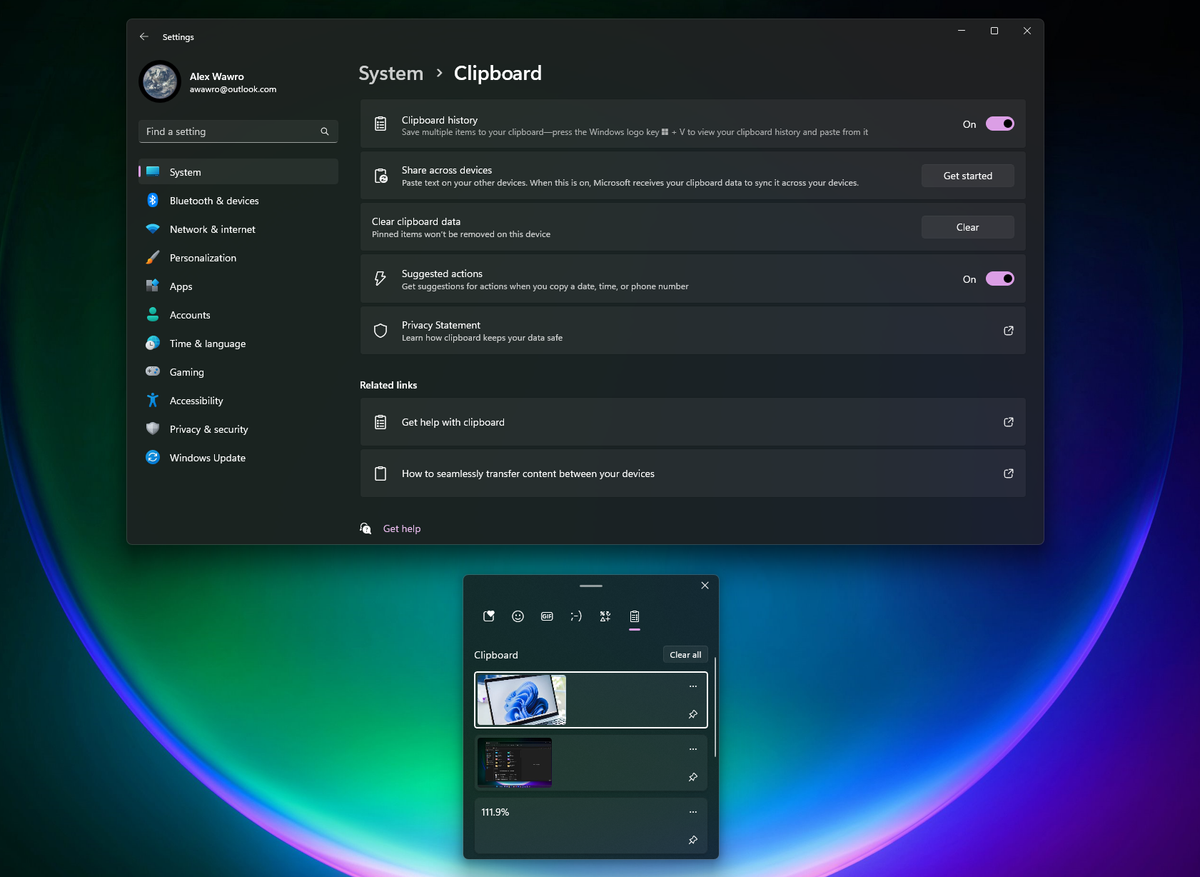Image resolution: width=1200 pixels, height=877 pixels.
Task: Click the Privacy & security shield icon
Action: (152, 429)
